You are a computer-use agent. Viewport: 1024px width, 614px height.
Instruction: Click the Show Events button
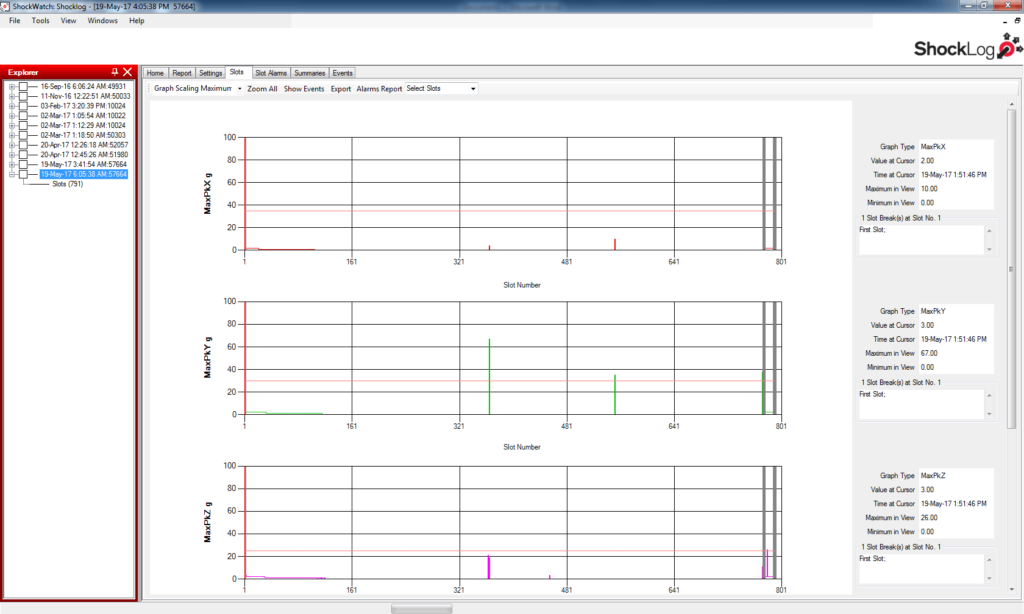pos(304,89)
